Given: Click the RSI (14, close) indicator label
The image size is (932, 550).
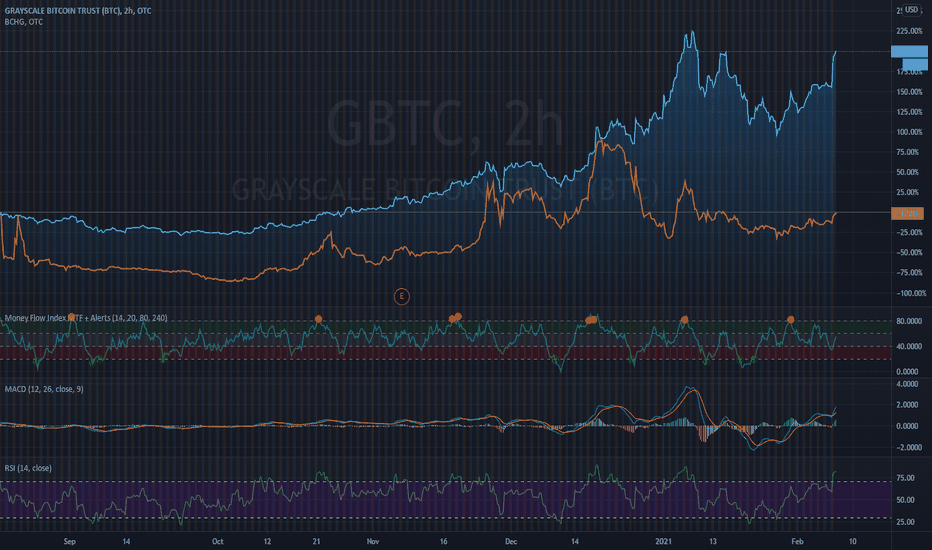Looking at the screenshot, I should [28, 468].
